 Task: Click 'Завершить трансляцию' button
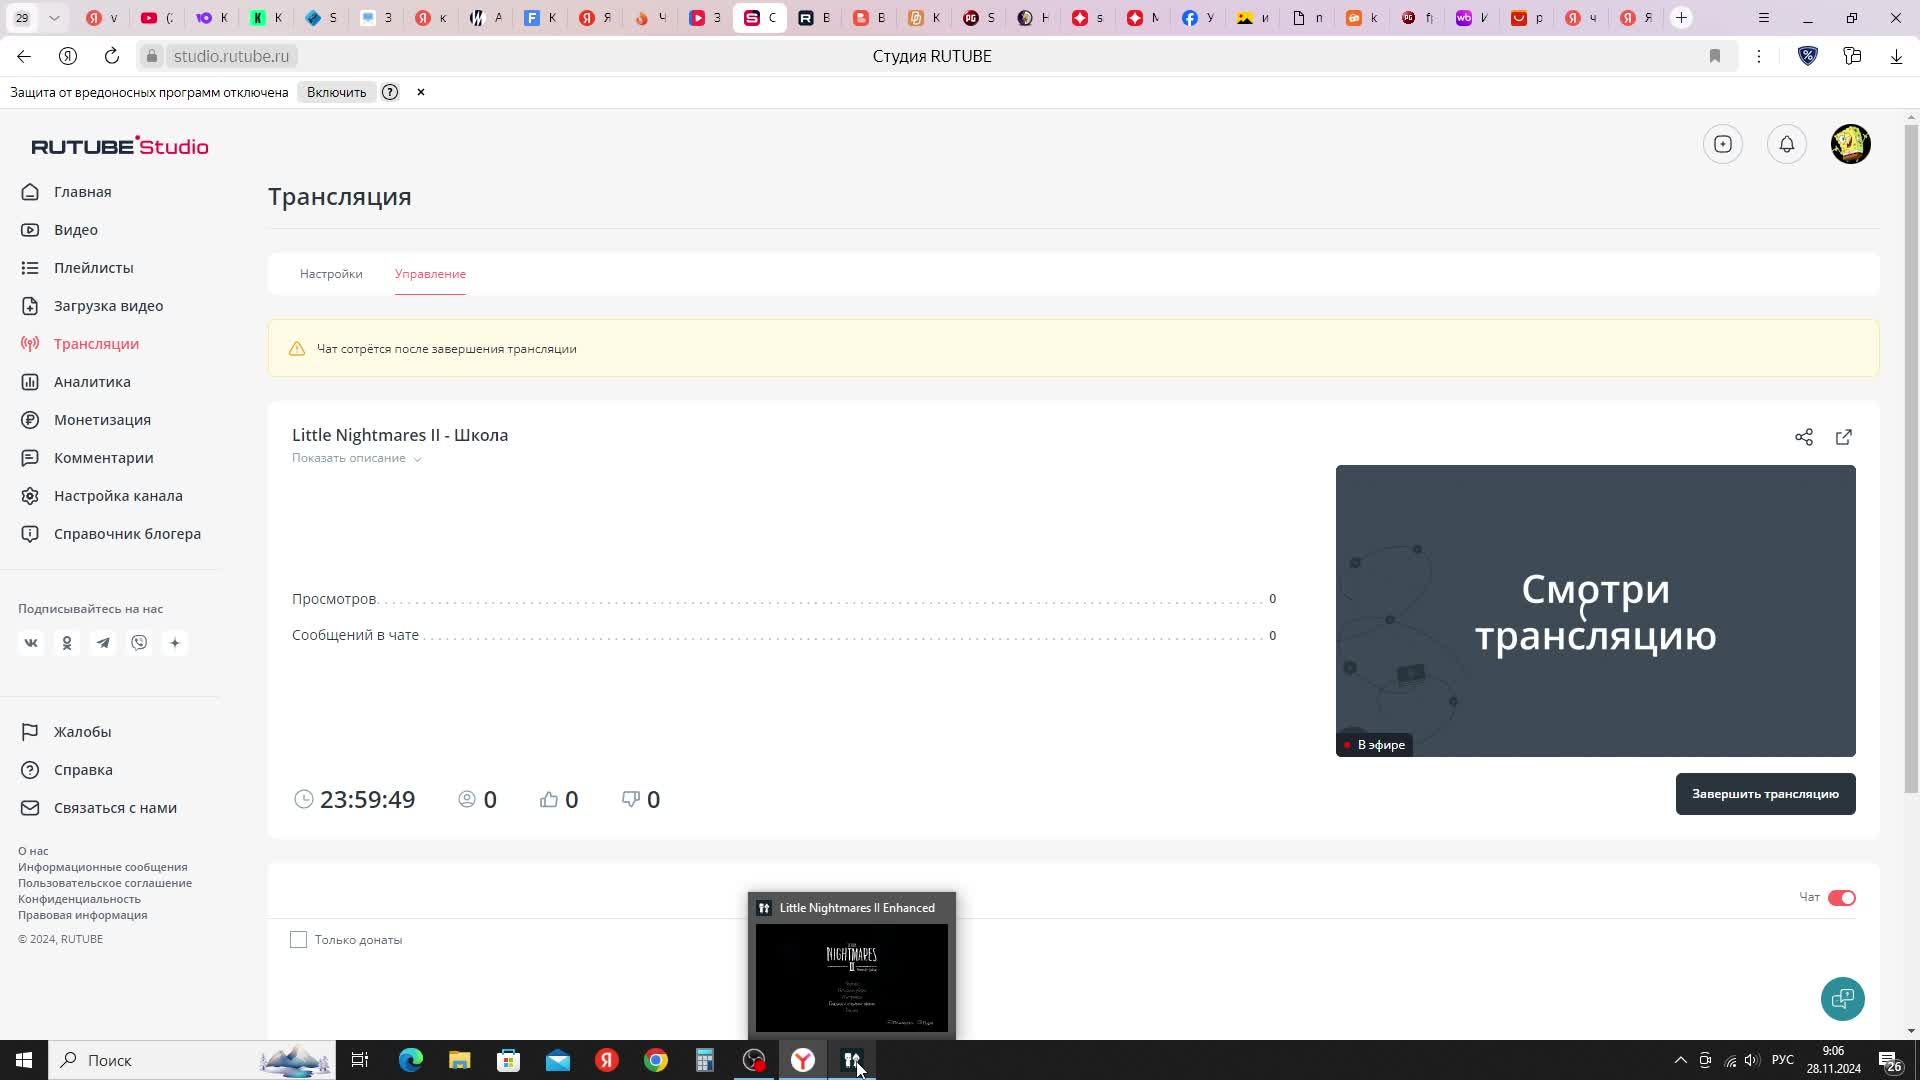(1765, 794)
